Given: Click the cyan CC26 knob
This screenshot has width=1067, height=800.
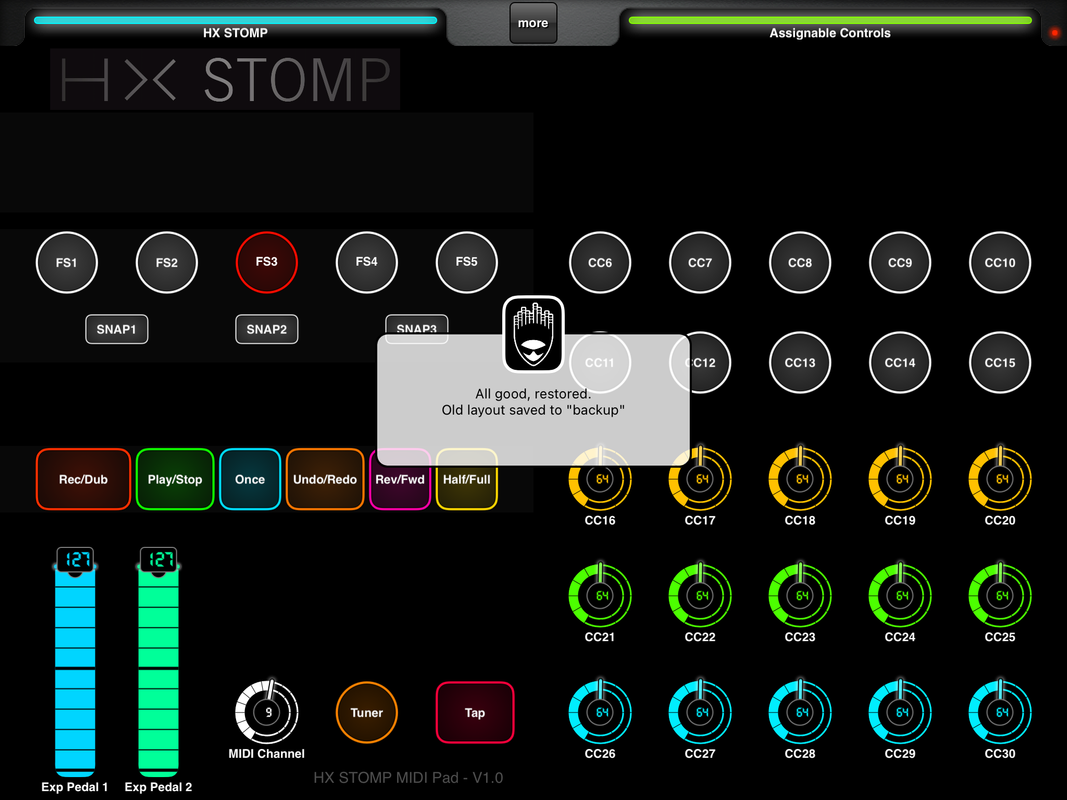Looking at the screenshot, I should pos(600,712).
